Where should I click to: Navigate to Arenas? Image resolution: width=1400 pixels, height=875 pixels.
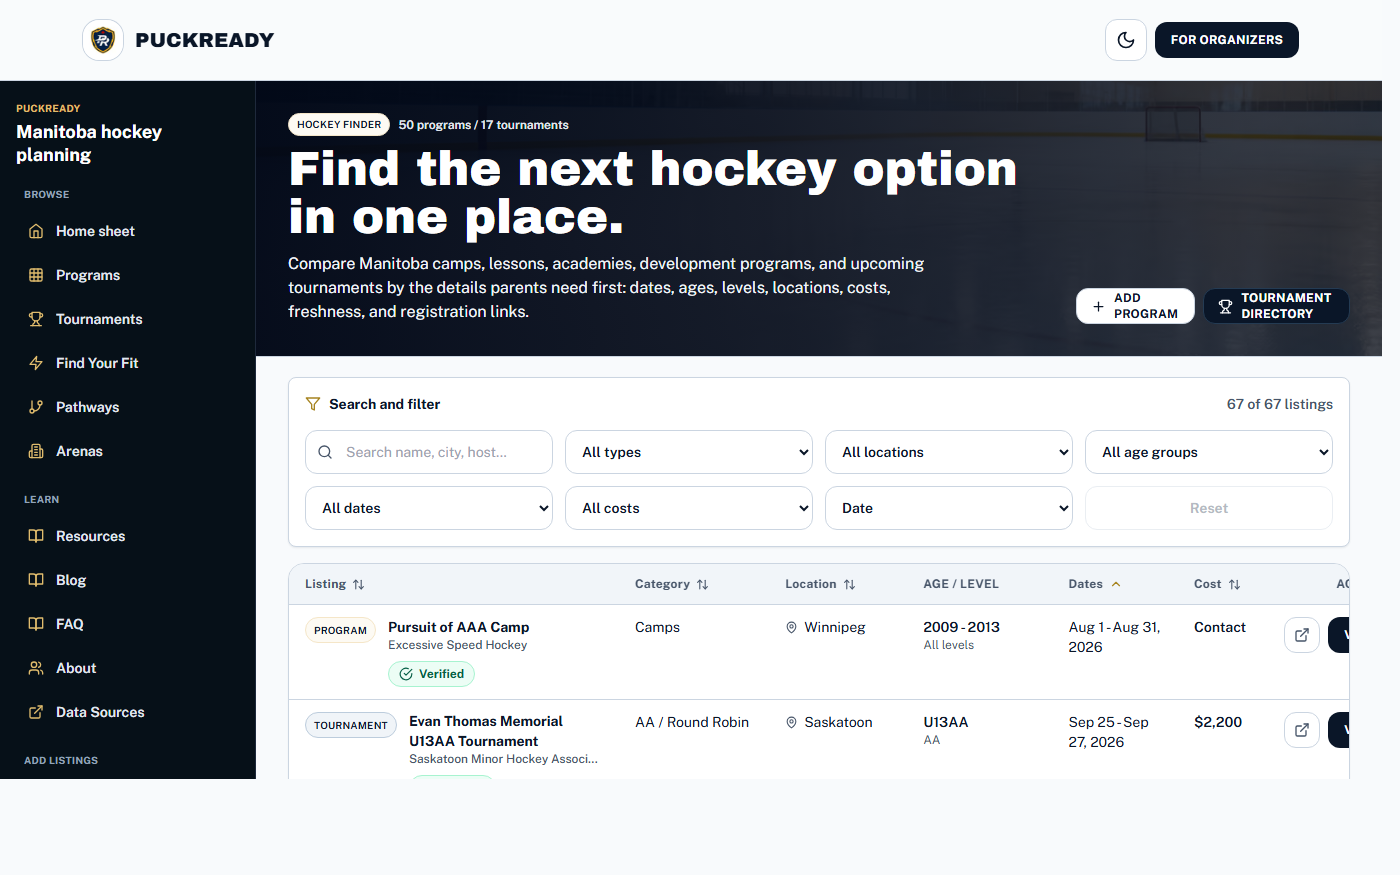pos(128,451)
